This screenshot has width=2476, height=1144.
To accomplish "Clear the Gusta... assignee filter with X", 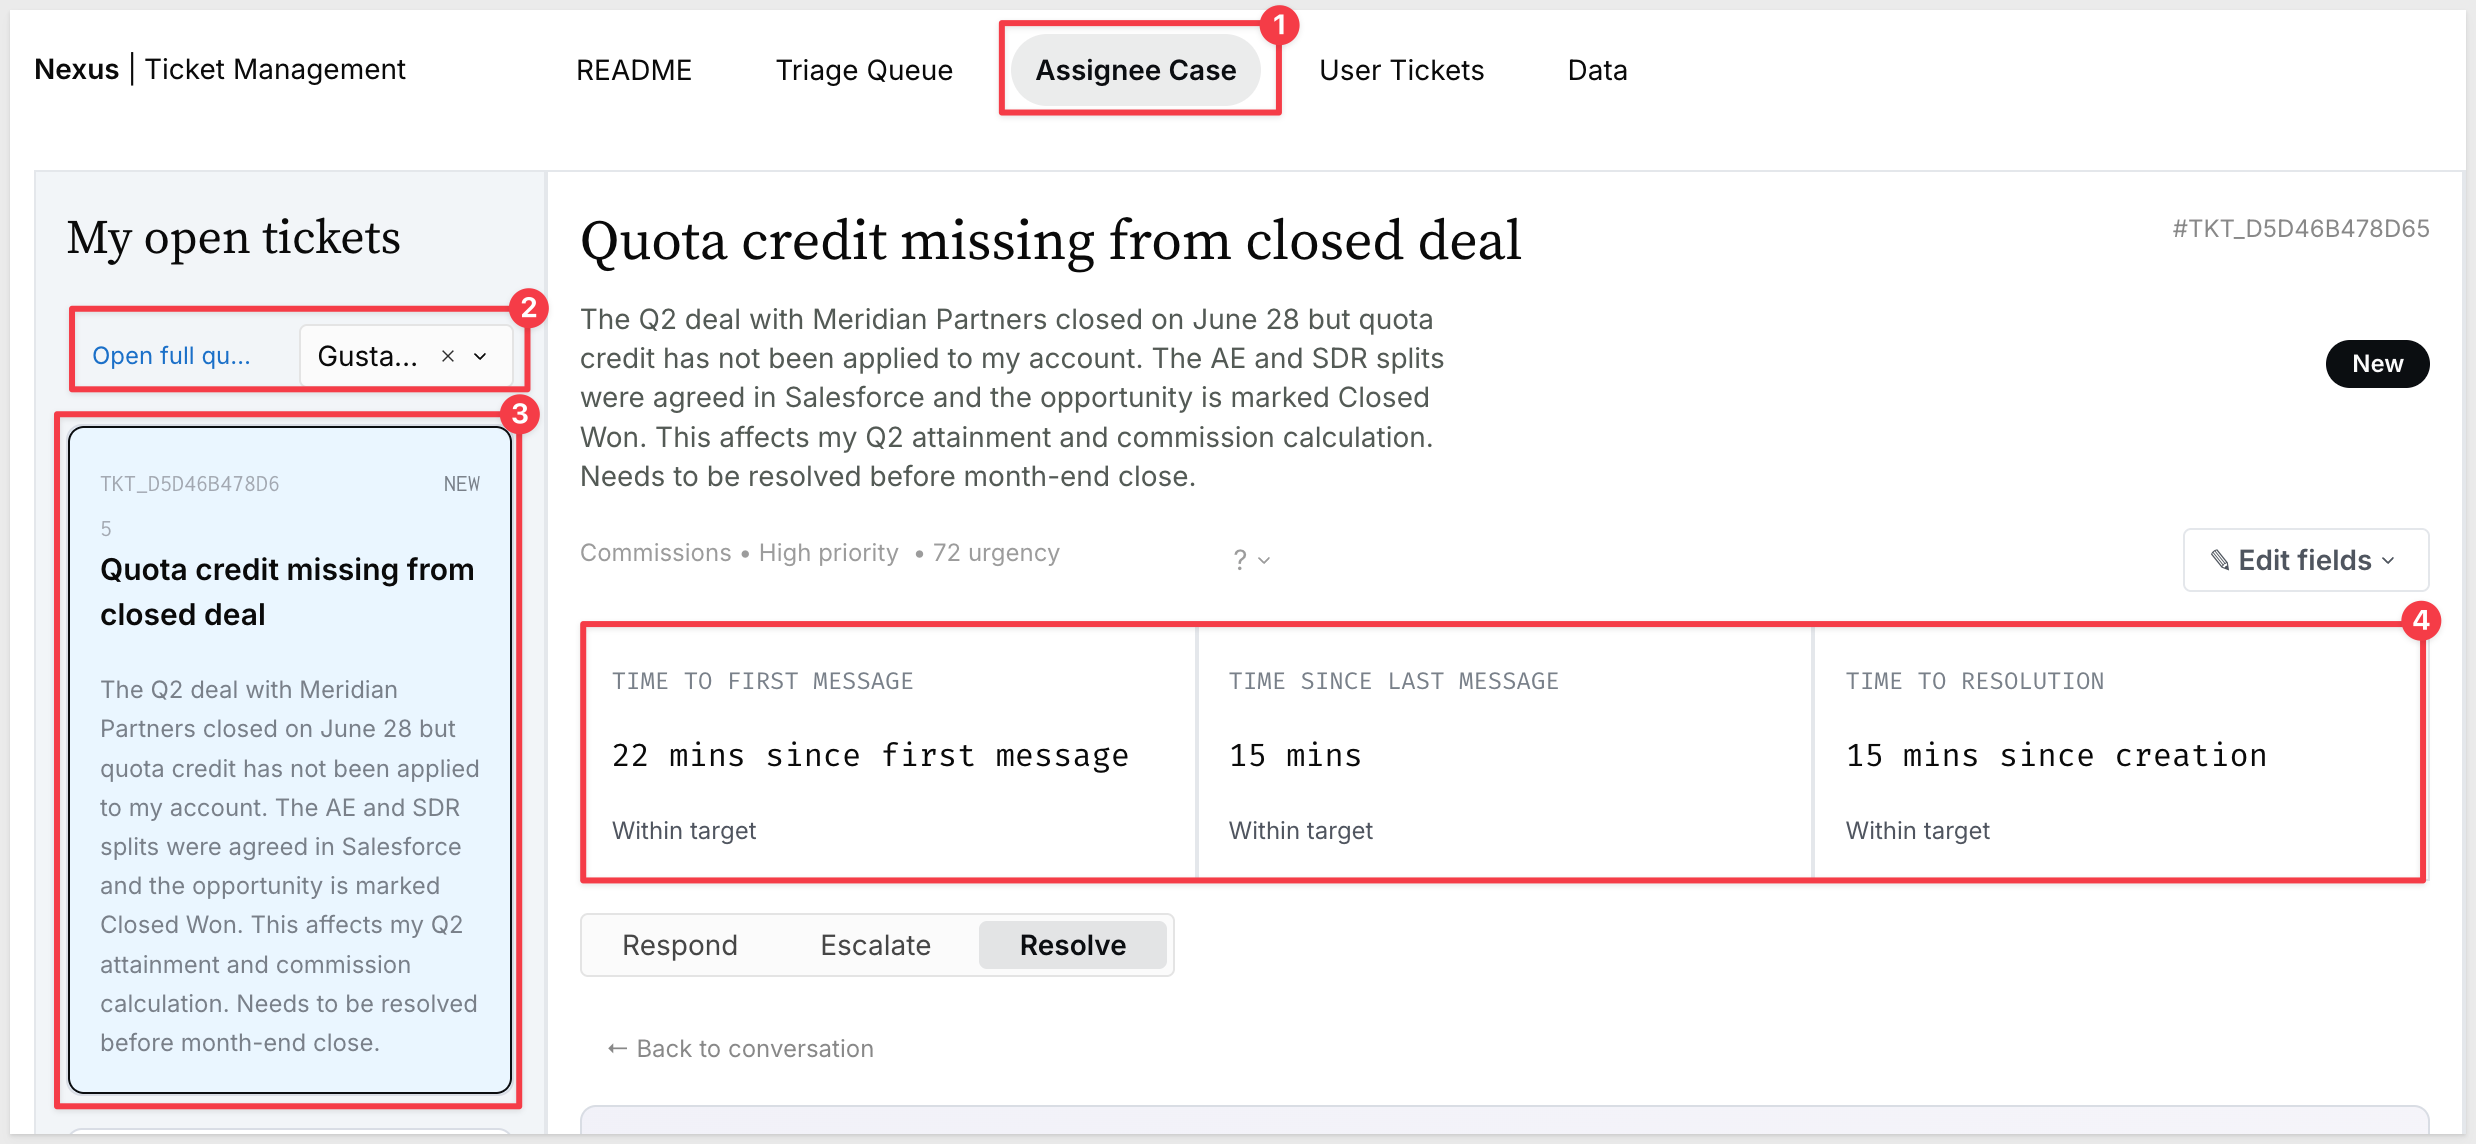I will pos(448,356).
